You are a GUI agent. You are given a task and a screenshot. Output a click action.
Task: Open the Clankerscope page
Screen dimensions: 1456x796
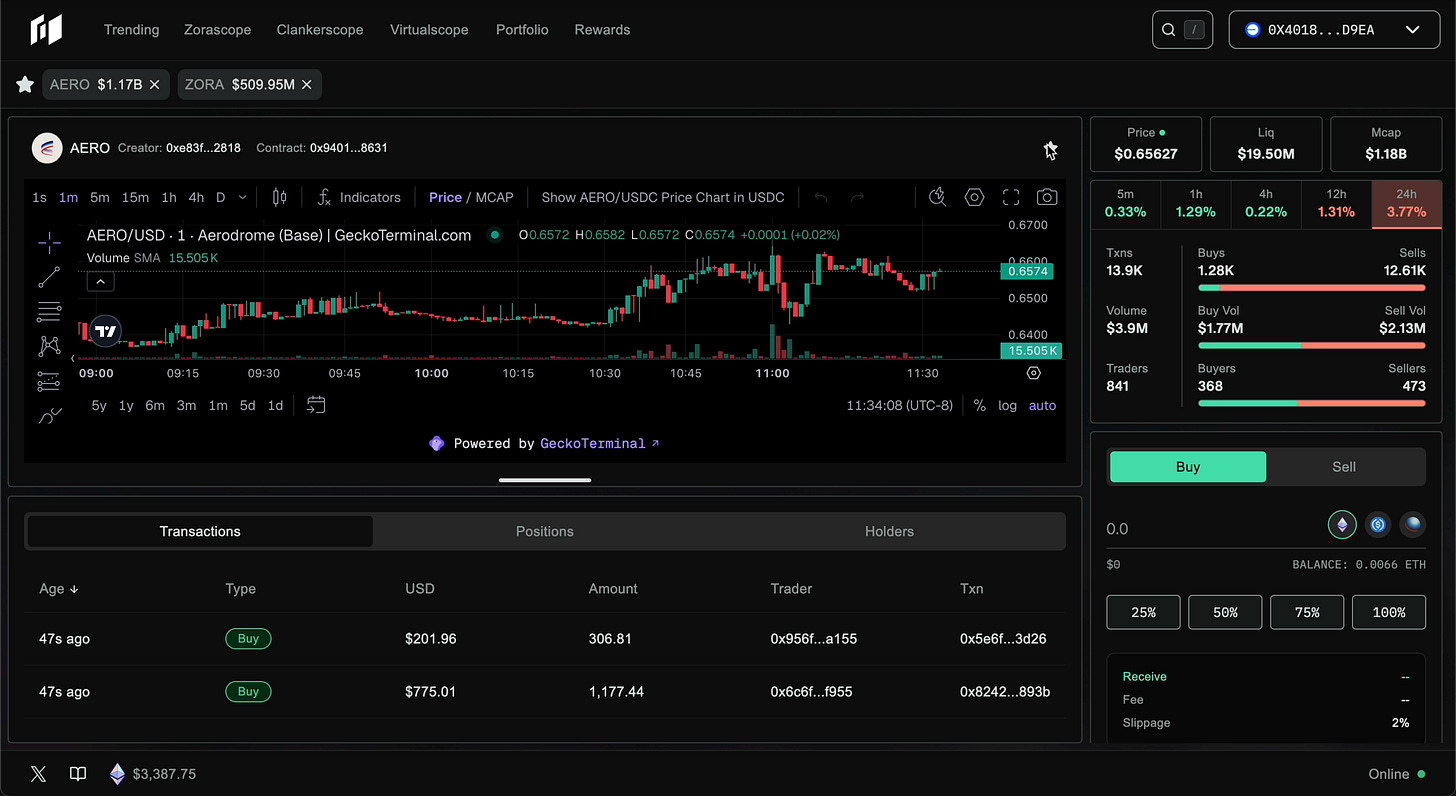coord(320,30)
